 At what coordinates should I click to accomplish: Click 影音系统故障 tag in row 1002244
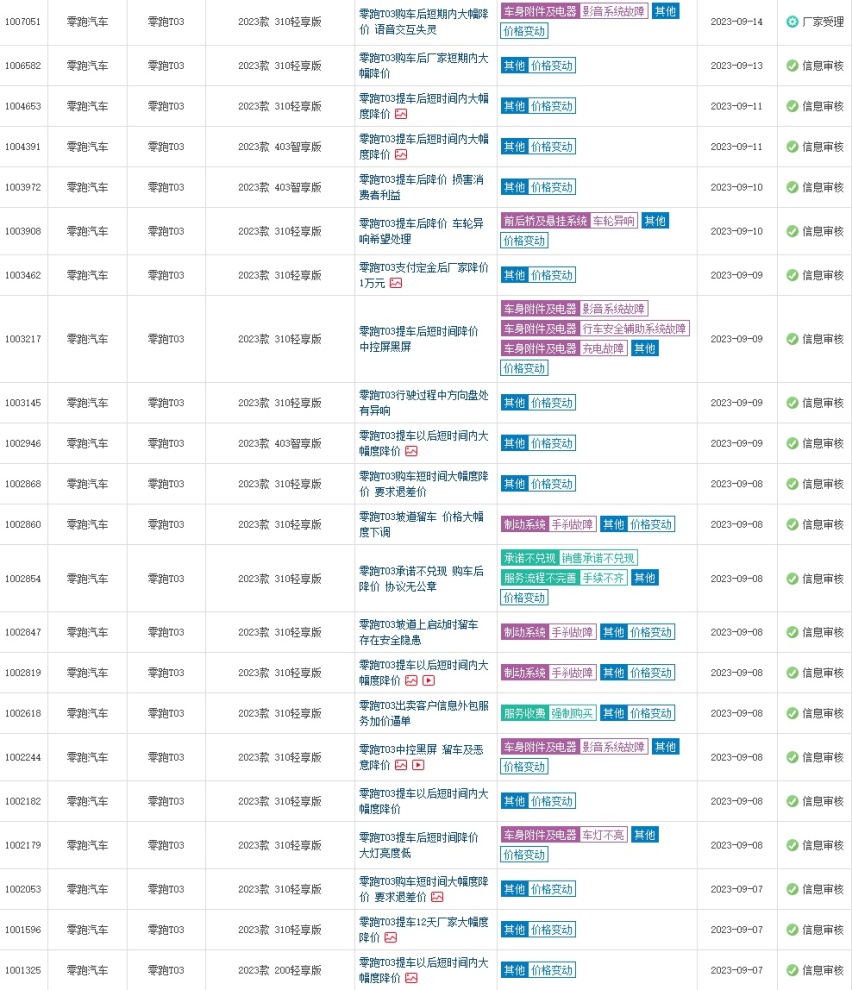pyautogui.click(x=613, y=747)
